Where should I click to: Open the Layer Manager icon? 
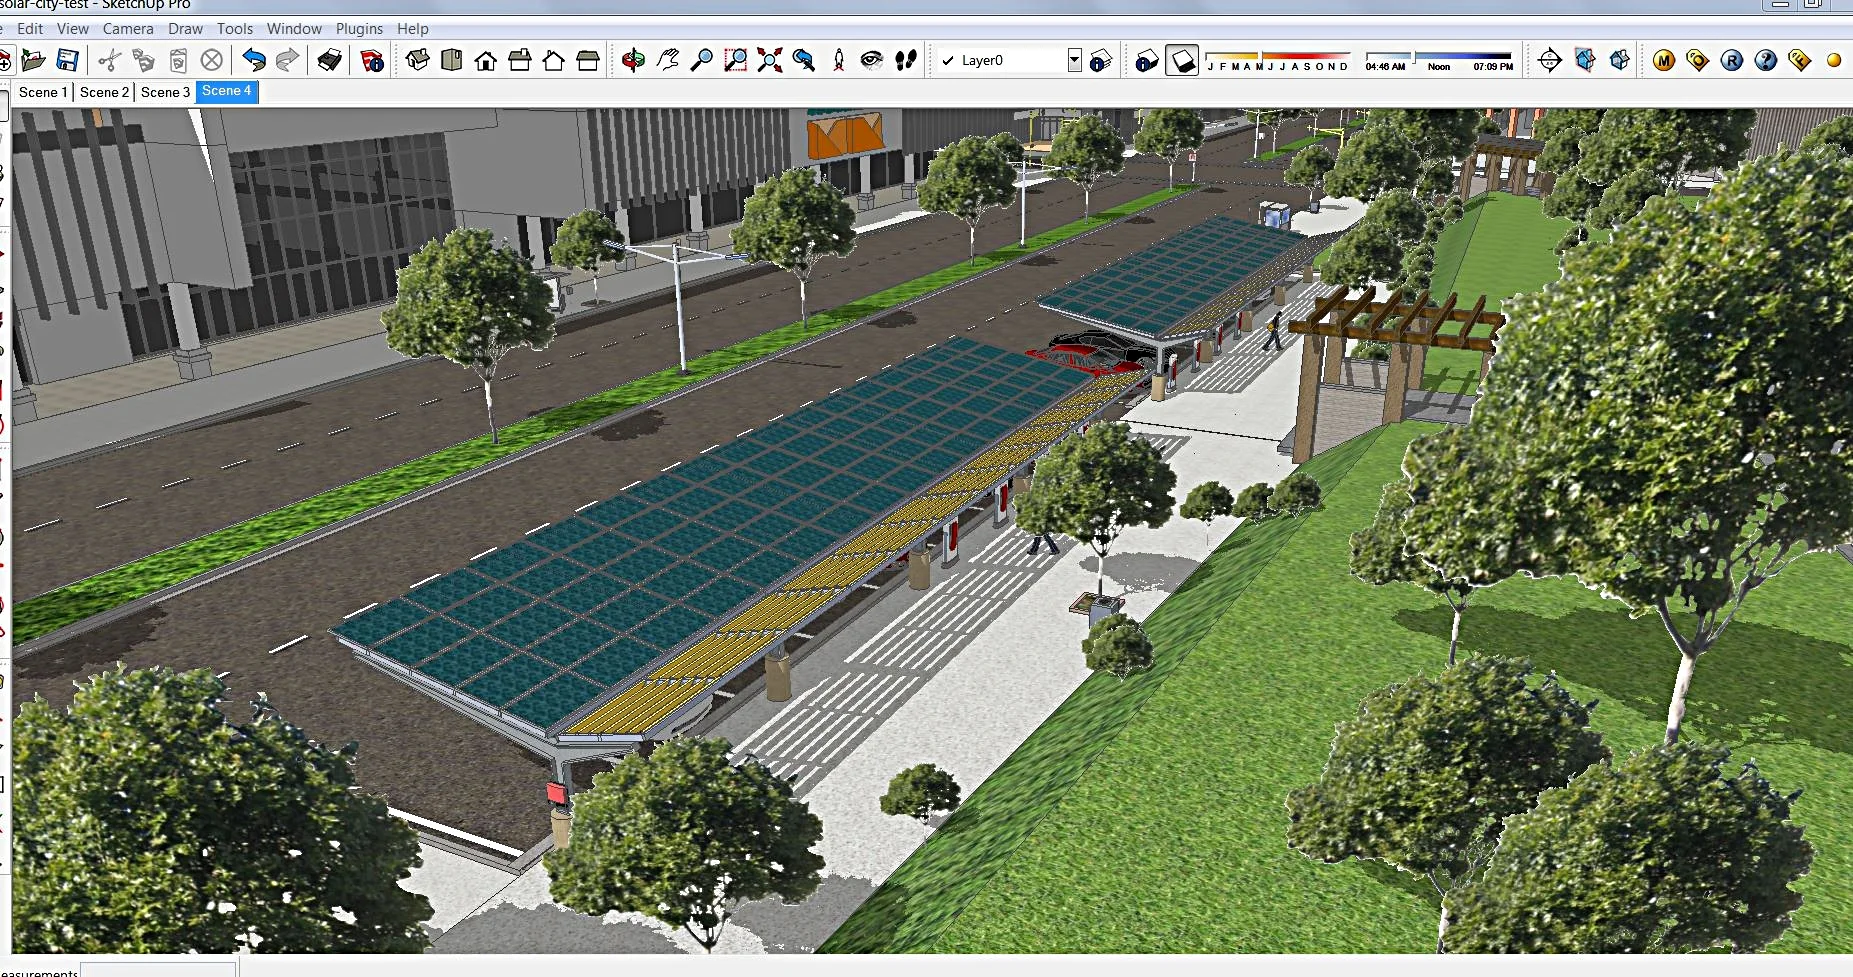[1101, 61]
